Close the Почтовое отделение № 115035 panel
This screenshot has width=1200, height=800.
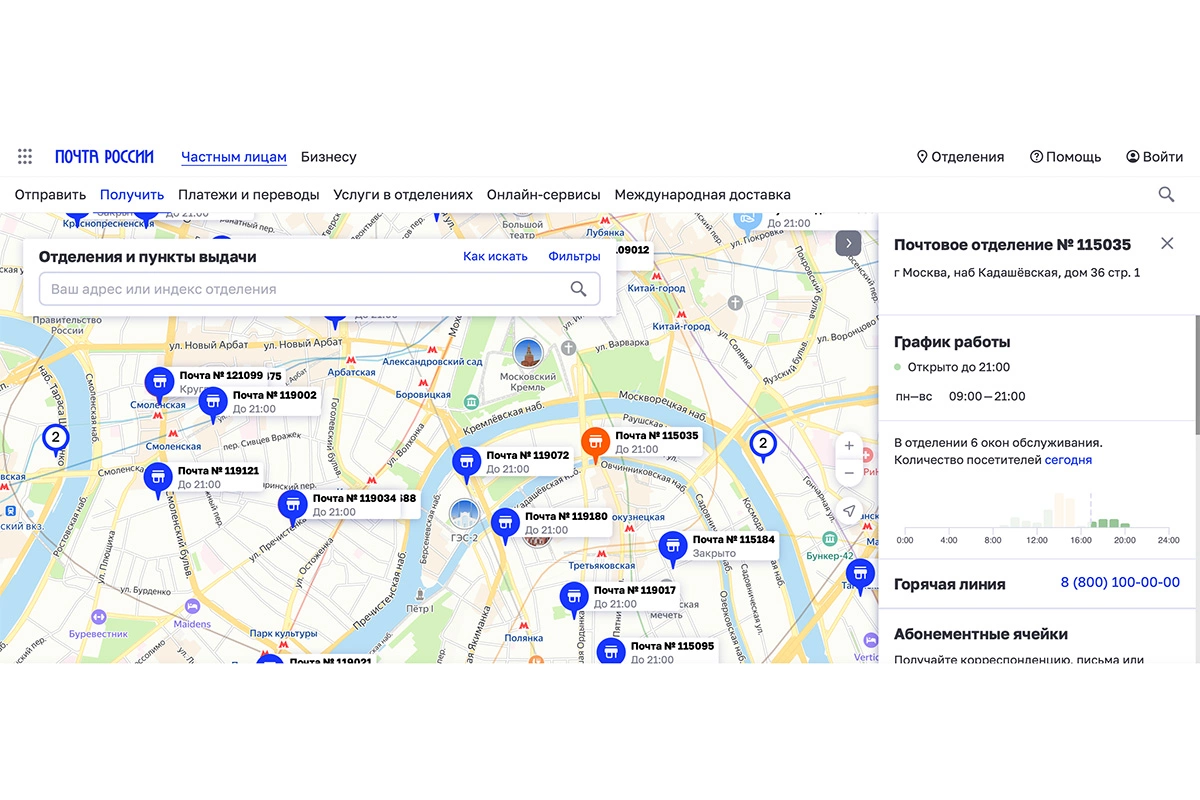click(x=1167, y=244)
